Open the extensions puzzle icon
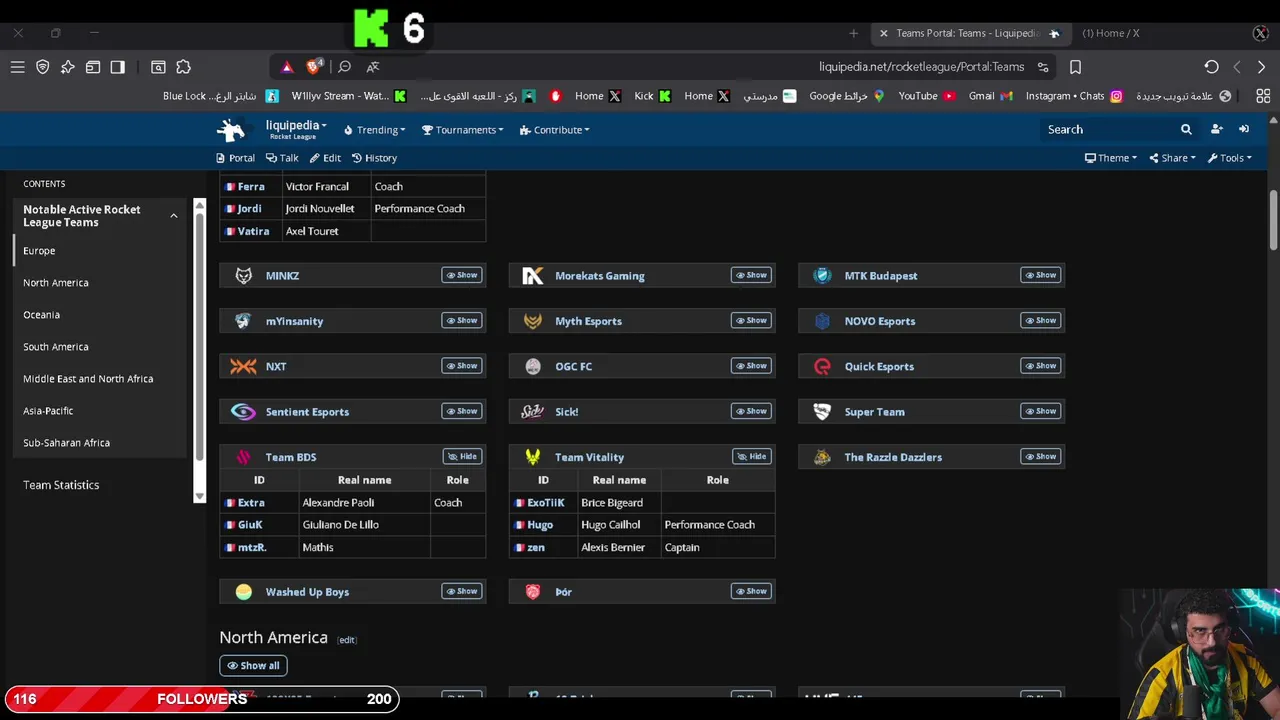This screenshot has width=1280, height=720. pos(183,67)
